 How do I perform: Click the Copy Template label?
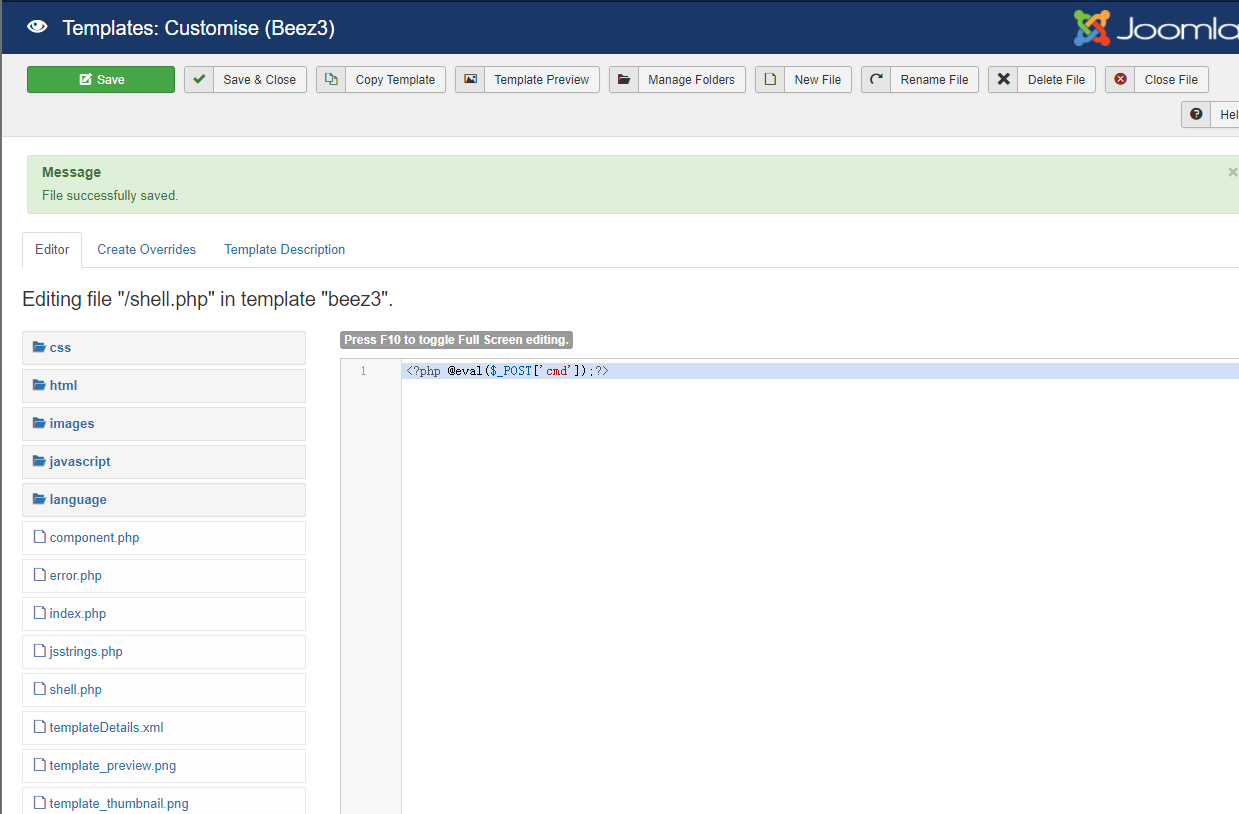(395, 80)
